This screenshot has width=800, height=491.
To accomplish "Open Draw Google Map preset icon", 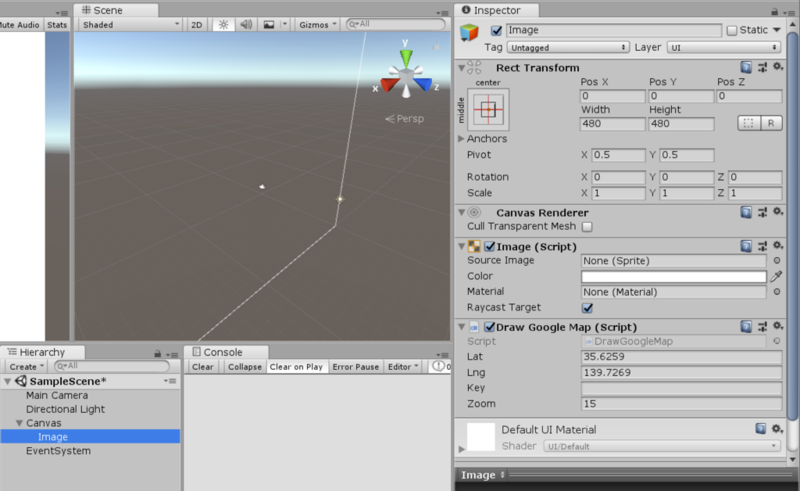I will (762, 327).
